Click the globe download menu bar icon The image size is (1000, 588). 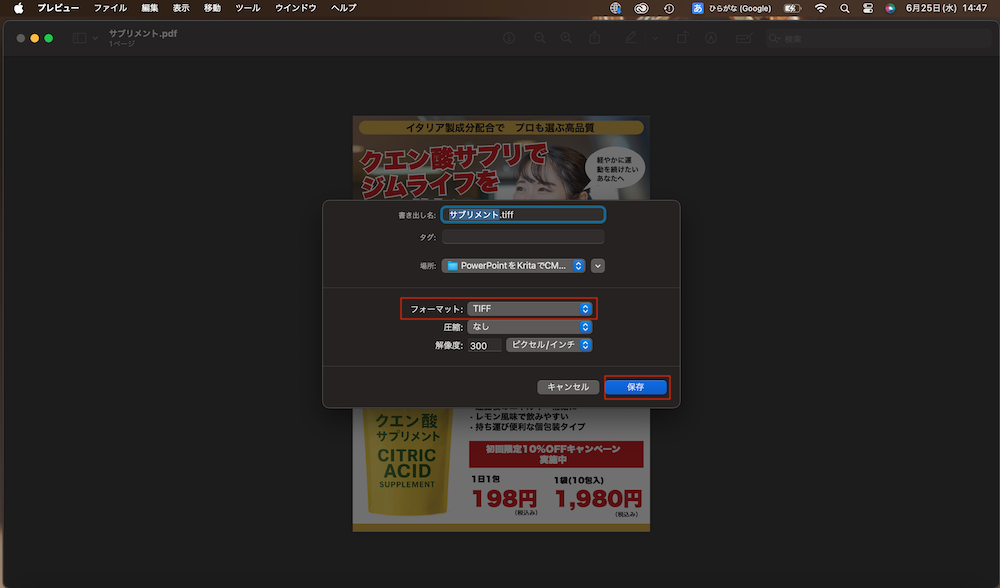click(x=615, y=8)
